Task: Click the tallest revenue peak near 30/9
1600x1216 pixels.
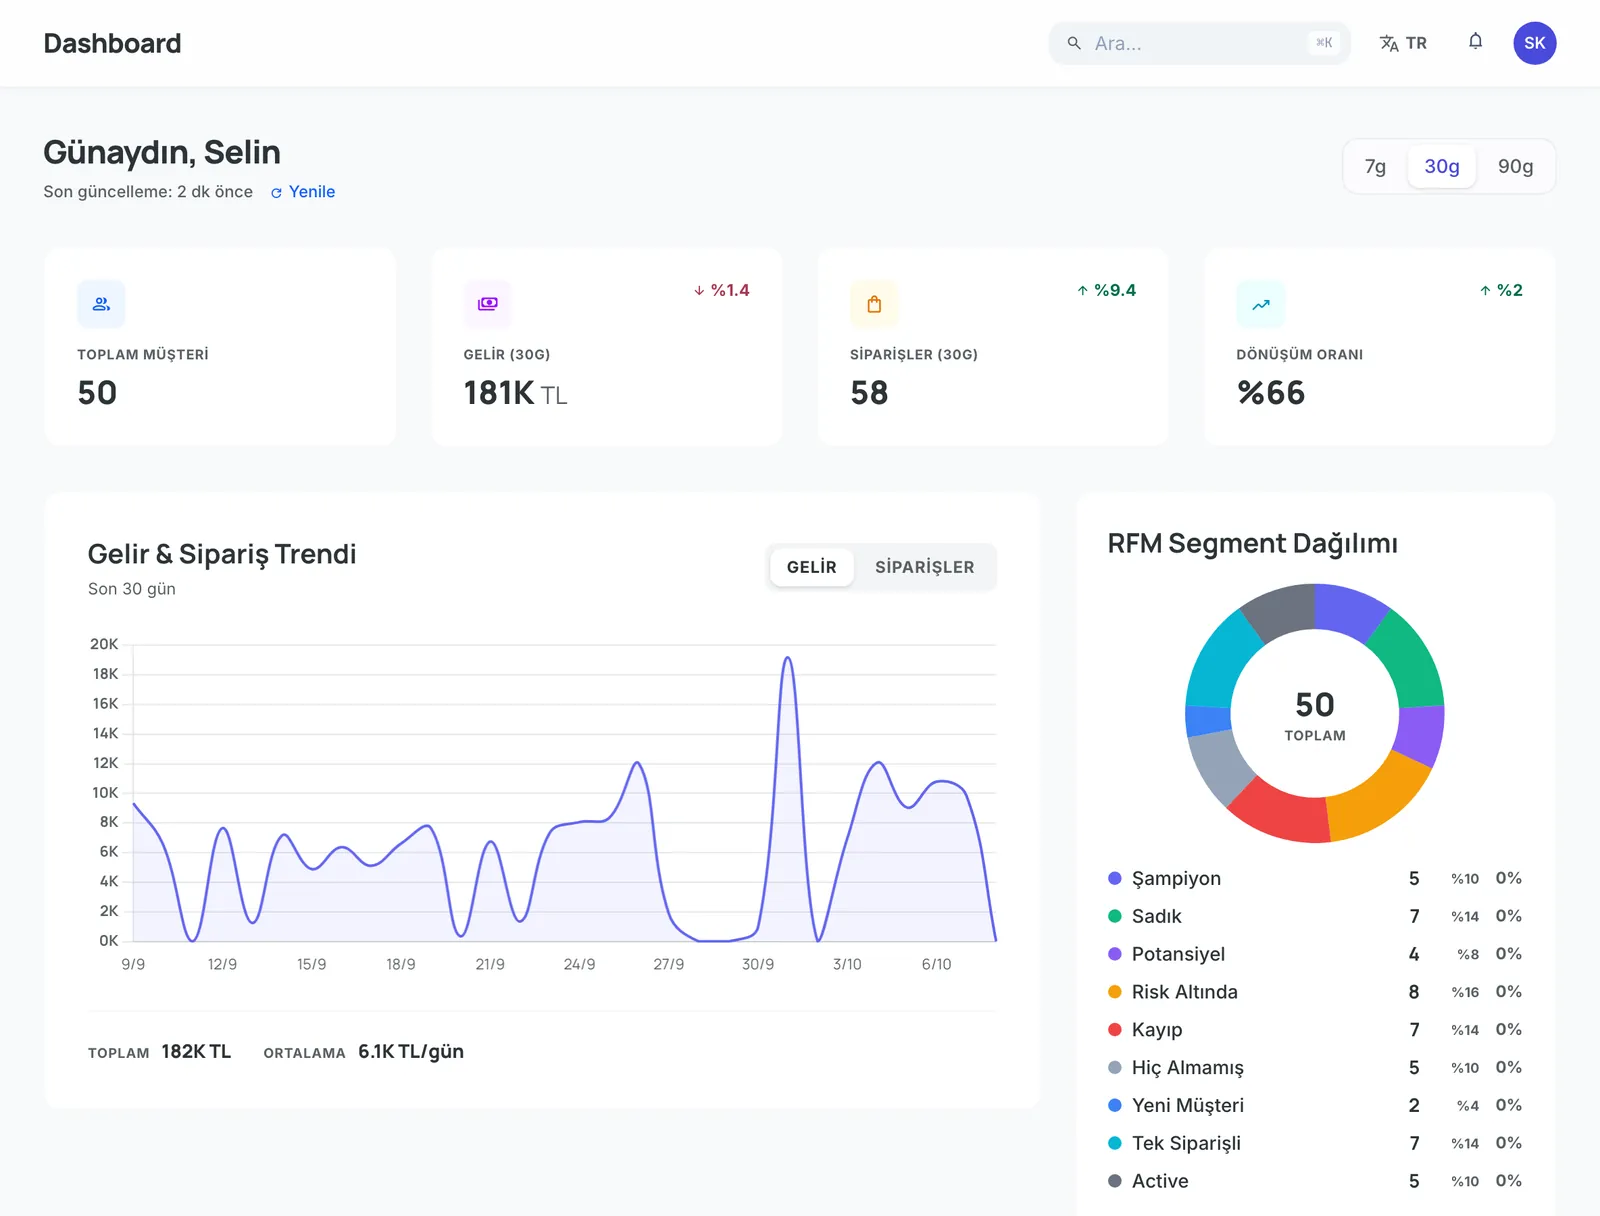Action: click(x=788, y=659)
